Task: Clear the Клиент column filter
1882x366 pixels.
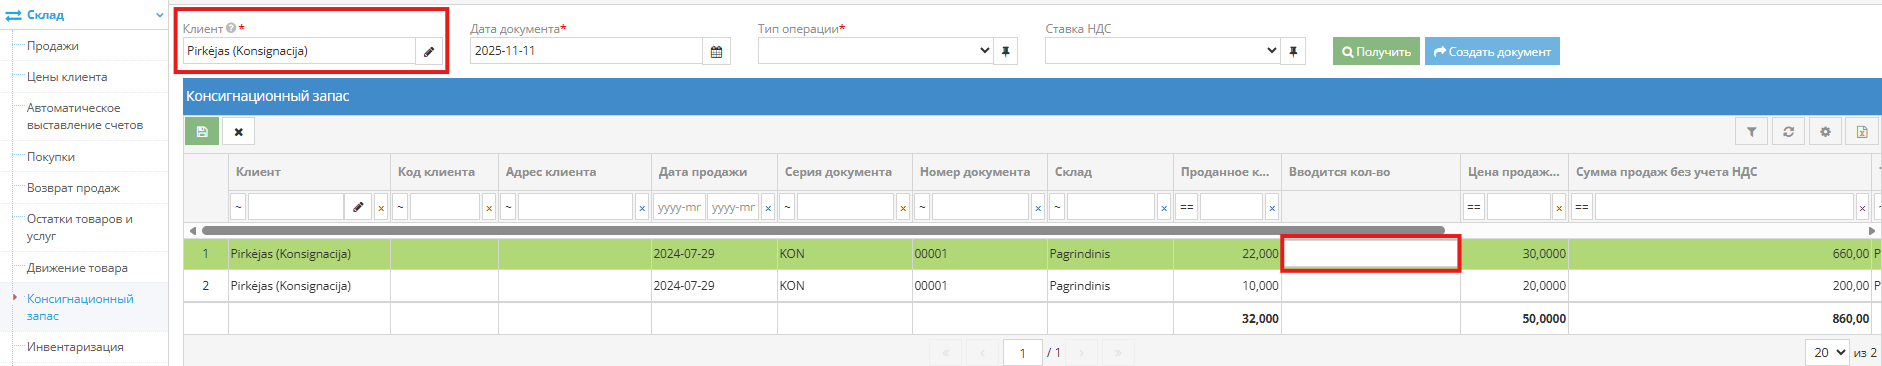Action: point(381,208)
